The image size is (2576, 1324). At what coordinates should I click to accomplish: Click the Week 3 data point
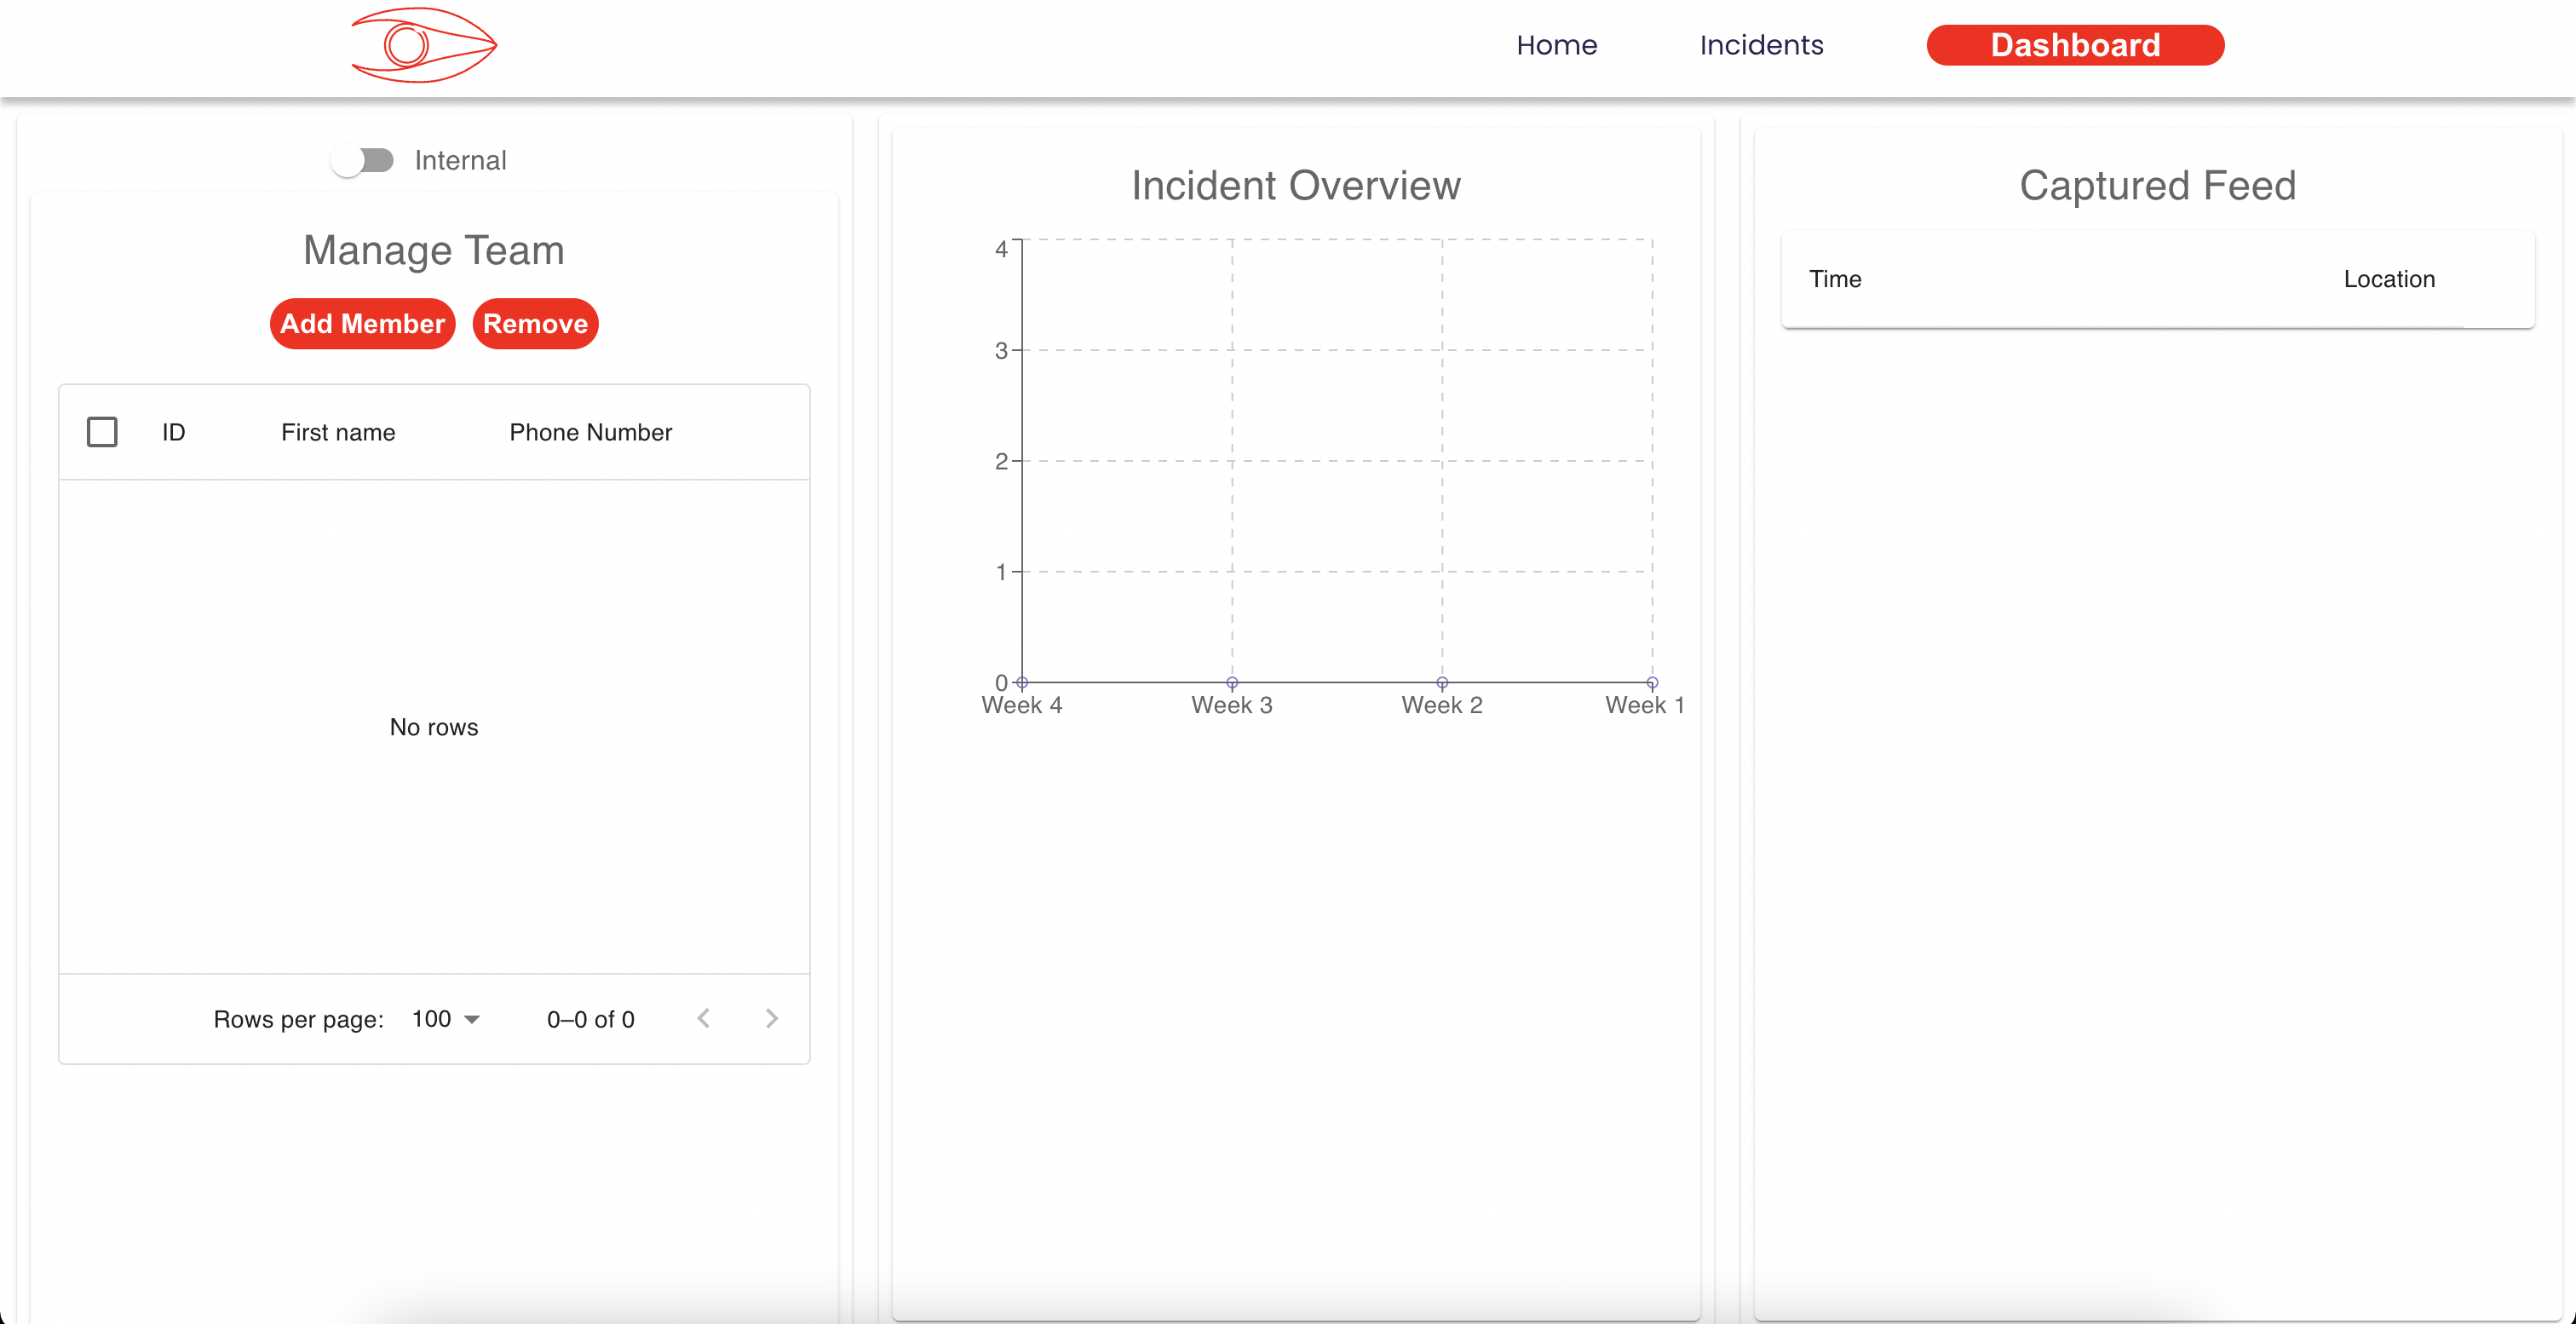[x=1232, y=683]
